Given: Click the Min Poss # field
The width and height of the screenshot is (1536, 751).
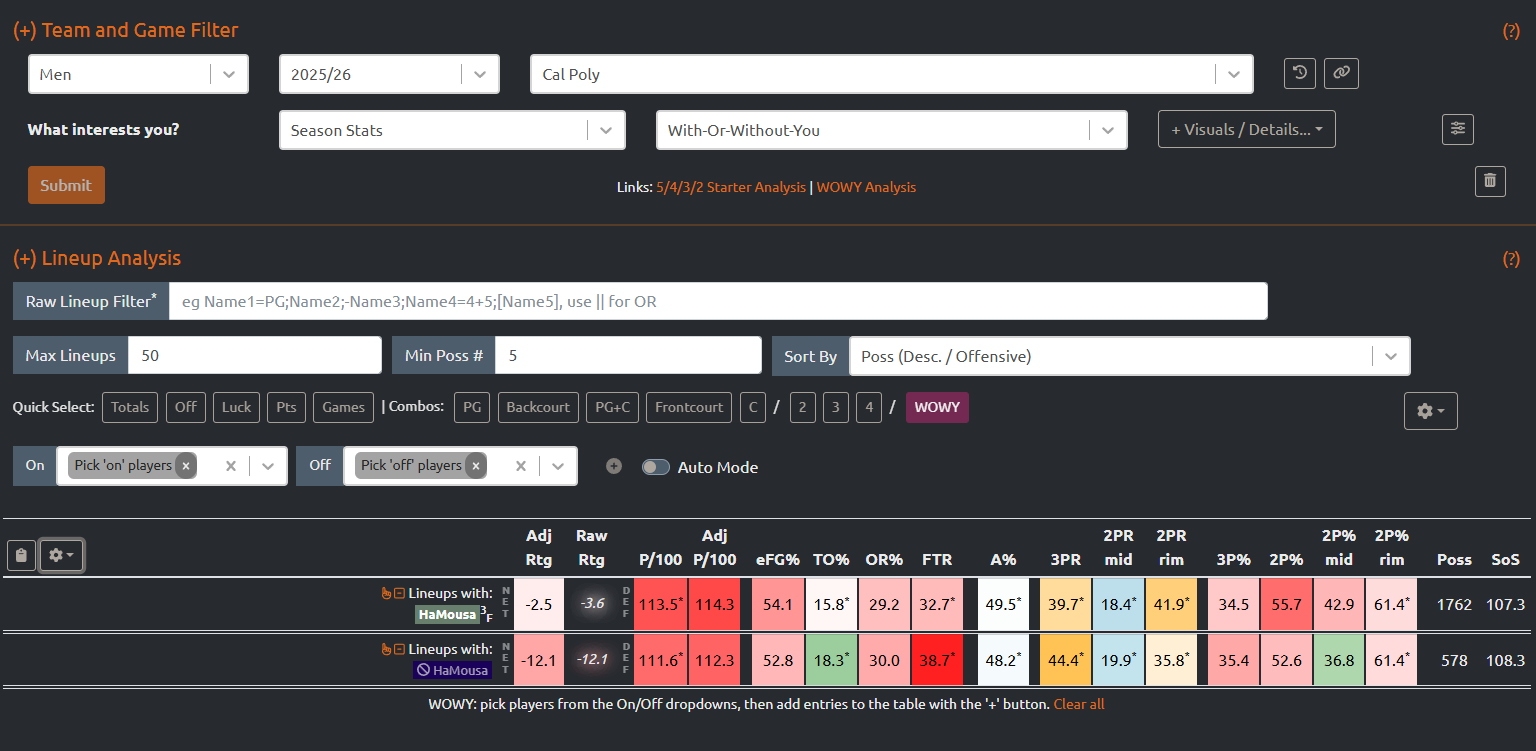Looking at the screenshot, I should point(628,356).
